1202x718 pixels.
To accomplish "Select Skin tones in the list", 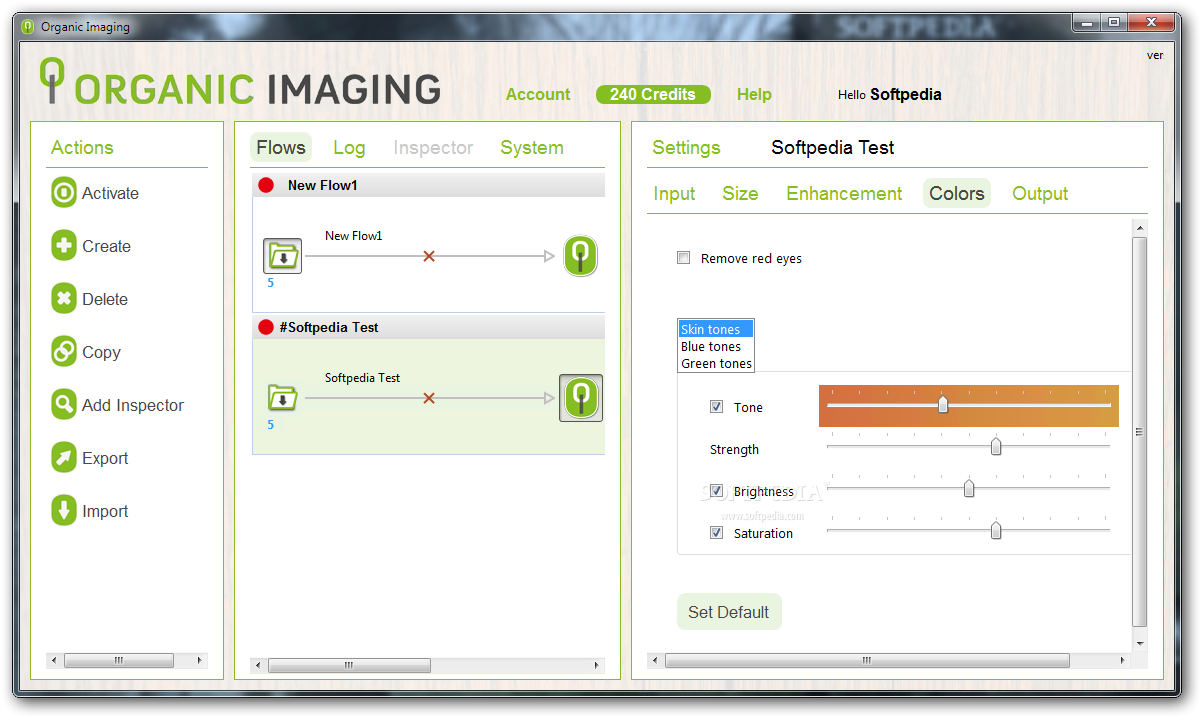I will [x=715, y=329].
